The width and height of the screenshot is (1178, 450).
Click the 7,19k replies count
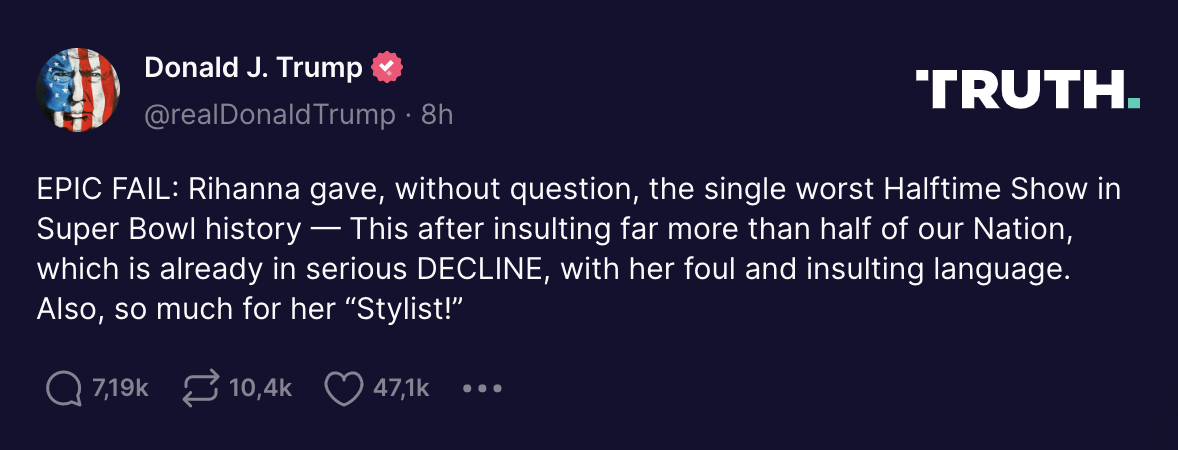point(120,389)
